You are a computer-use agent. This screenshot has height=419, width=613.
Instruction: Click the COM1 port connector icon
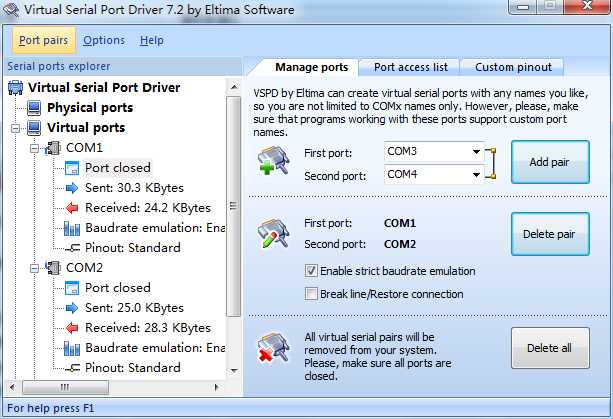pyautogui.click(x=53, y=148)
